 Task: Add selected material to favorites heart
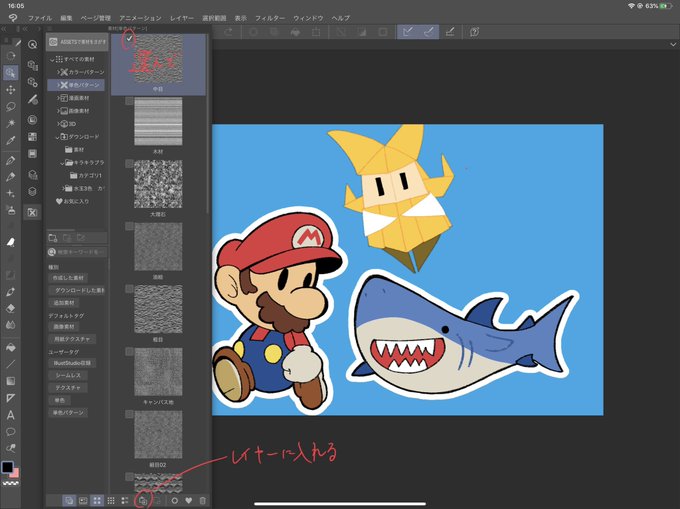pyautogui.click(x=189, y=501)
